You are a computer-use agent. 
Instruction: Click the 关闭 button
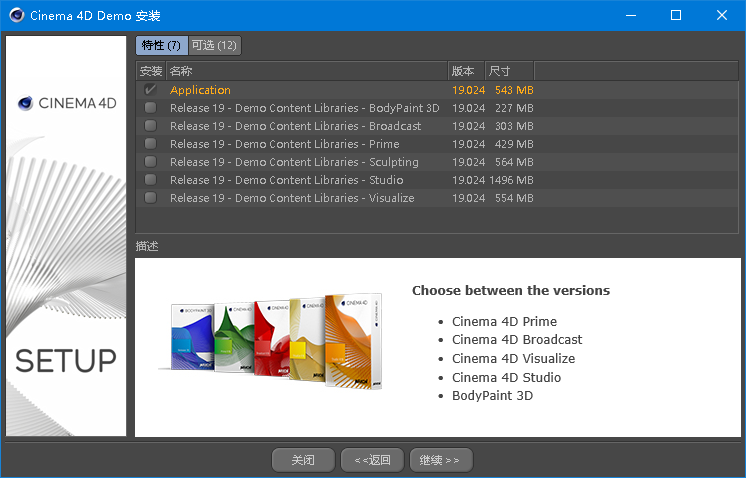coord(303,460)
